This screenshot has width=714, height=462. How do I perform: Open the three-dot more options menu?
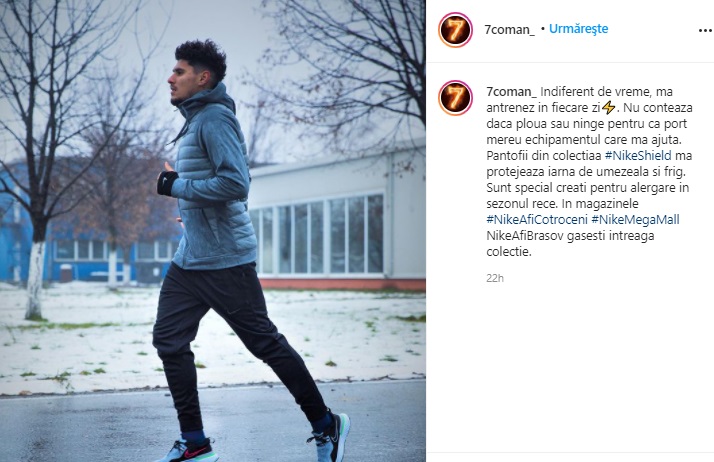click(705, 30)
